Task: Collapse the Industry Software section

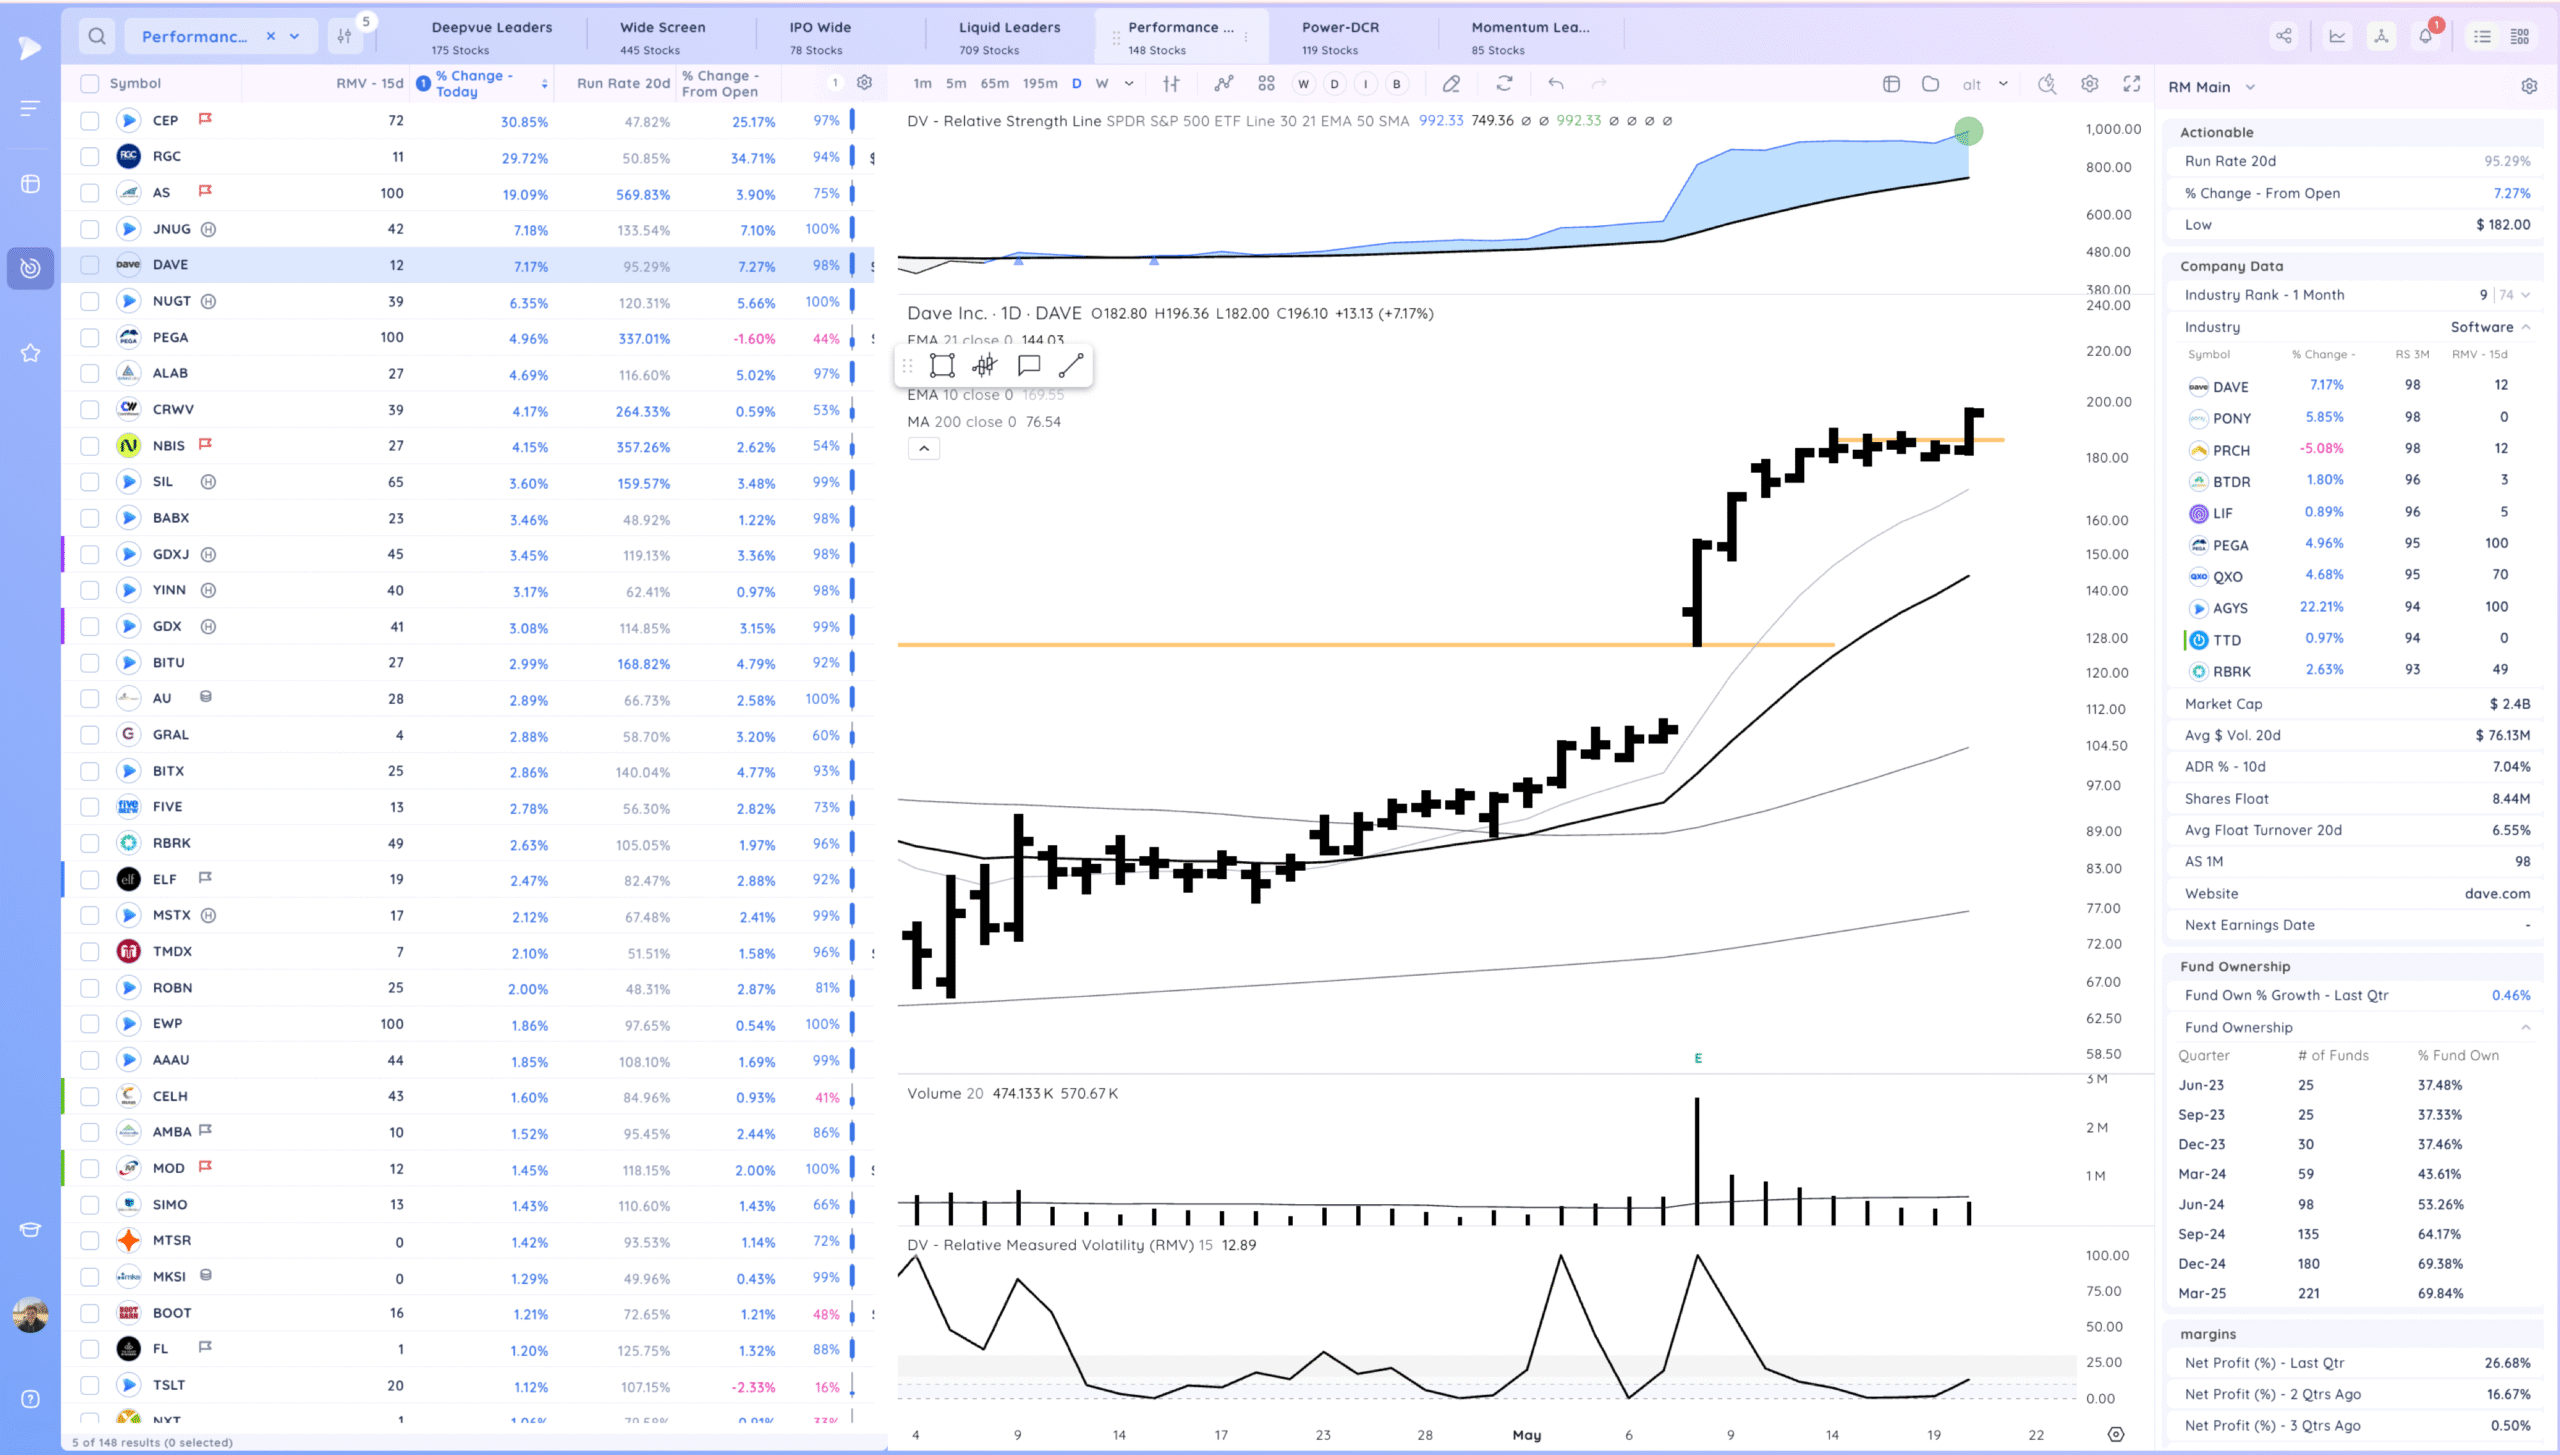Action: click(2526, 327)
